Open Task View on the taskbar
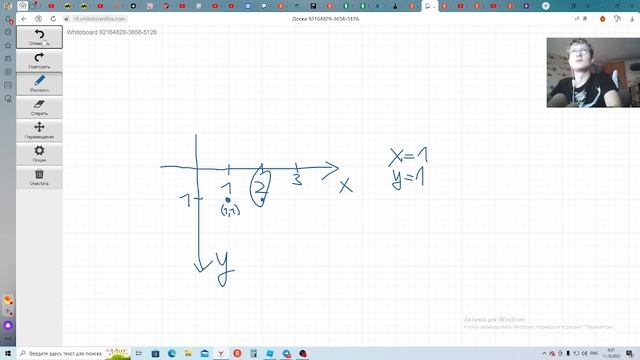Screen dimensions: 640x360 tap(138, 353)
